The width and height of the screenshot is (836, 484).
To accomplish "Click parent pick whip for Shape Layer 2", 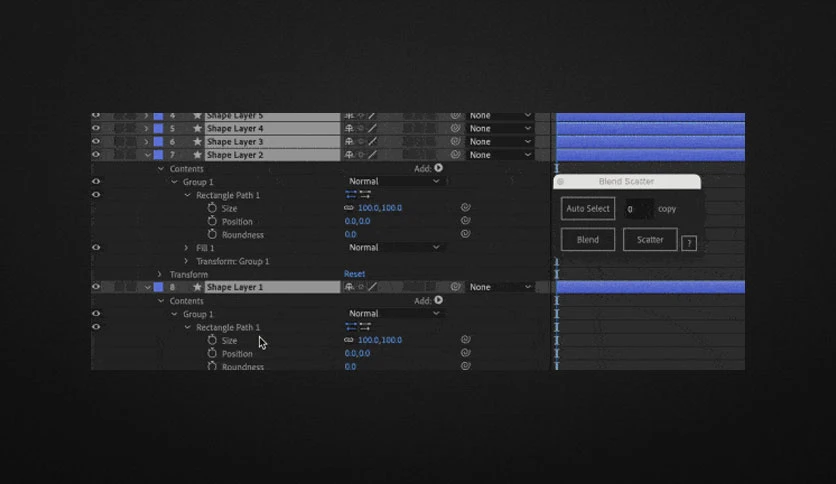I will click(x=455, y=155).
